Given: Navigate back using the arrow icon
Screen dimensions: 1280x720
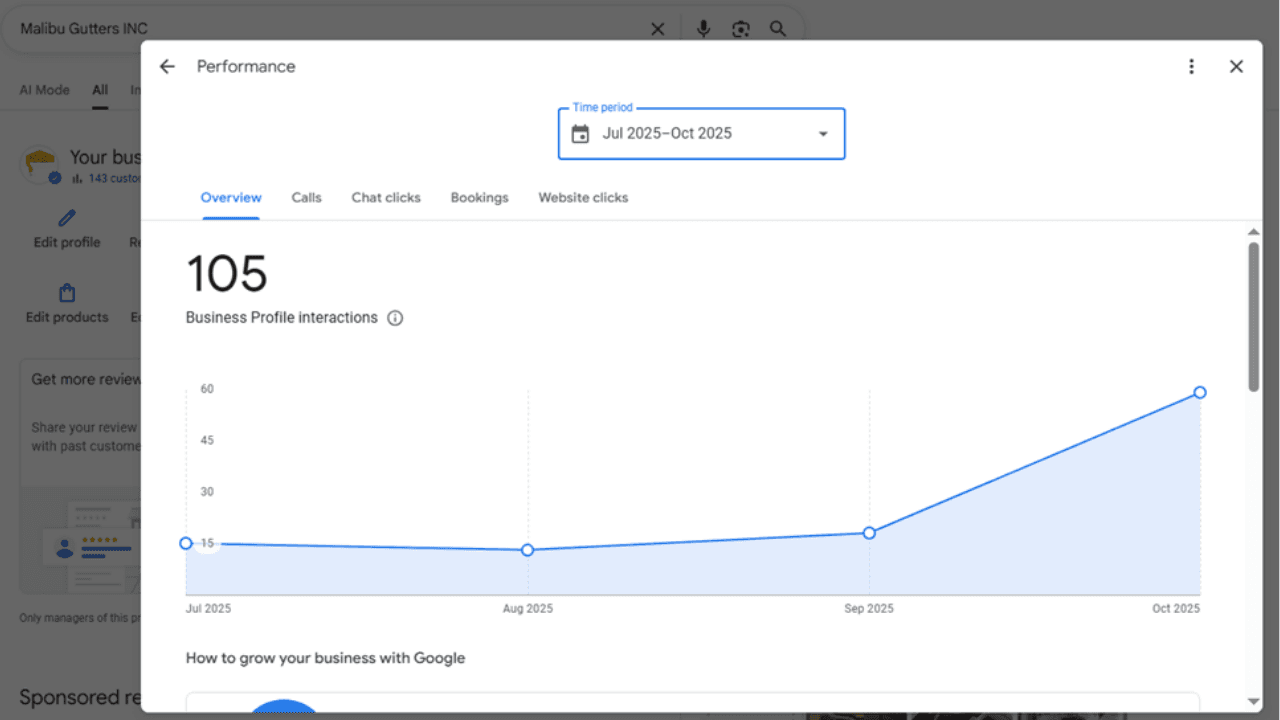Looking at the screenshot, I should [x=166, y=66].
